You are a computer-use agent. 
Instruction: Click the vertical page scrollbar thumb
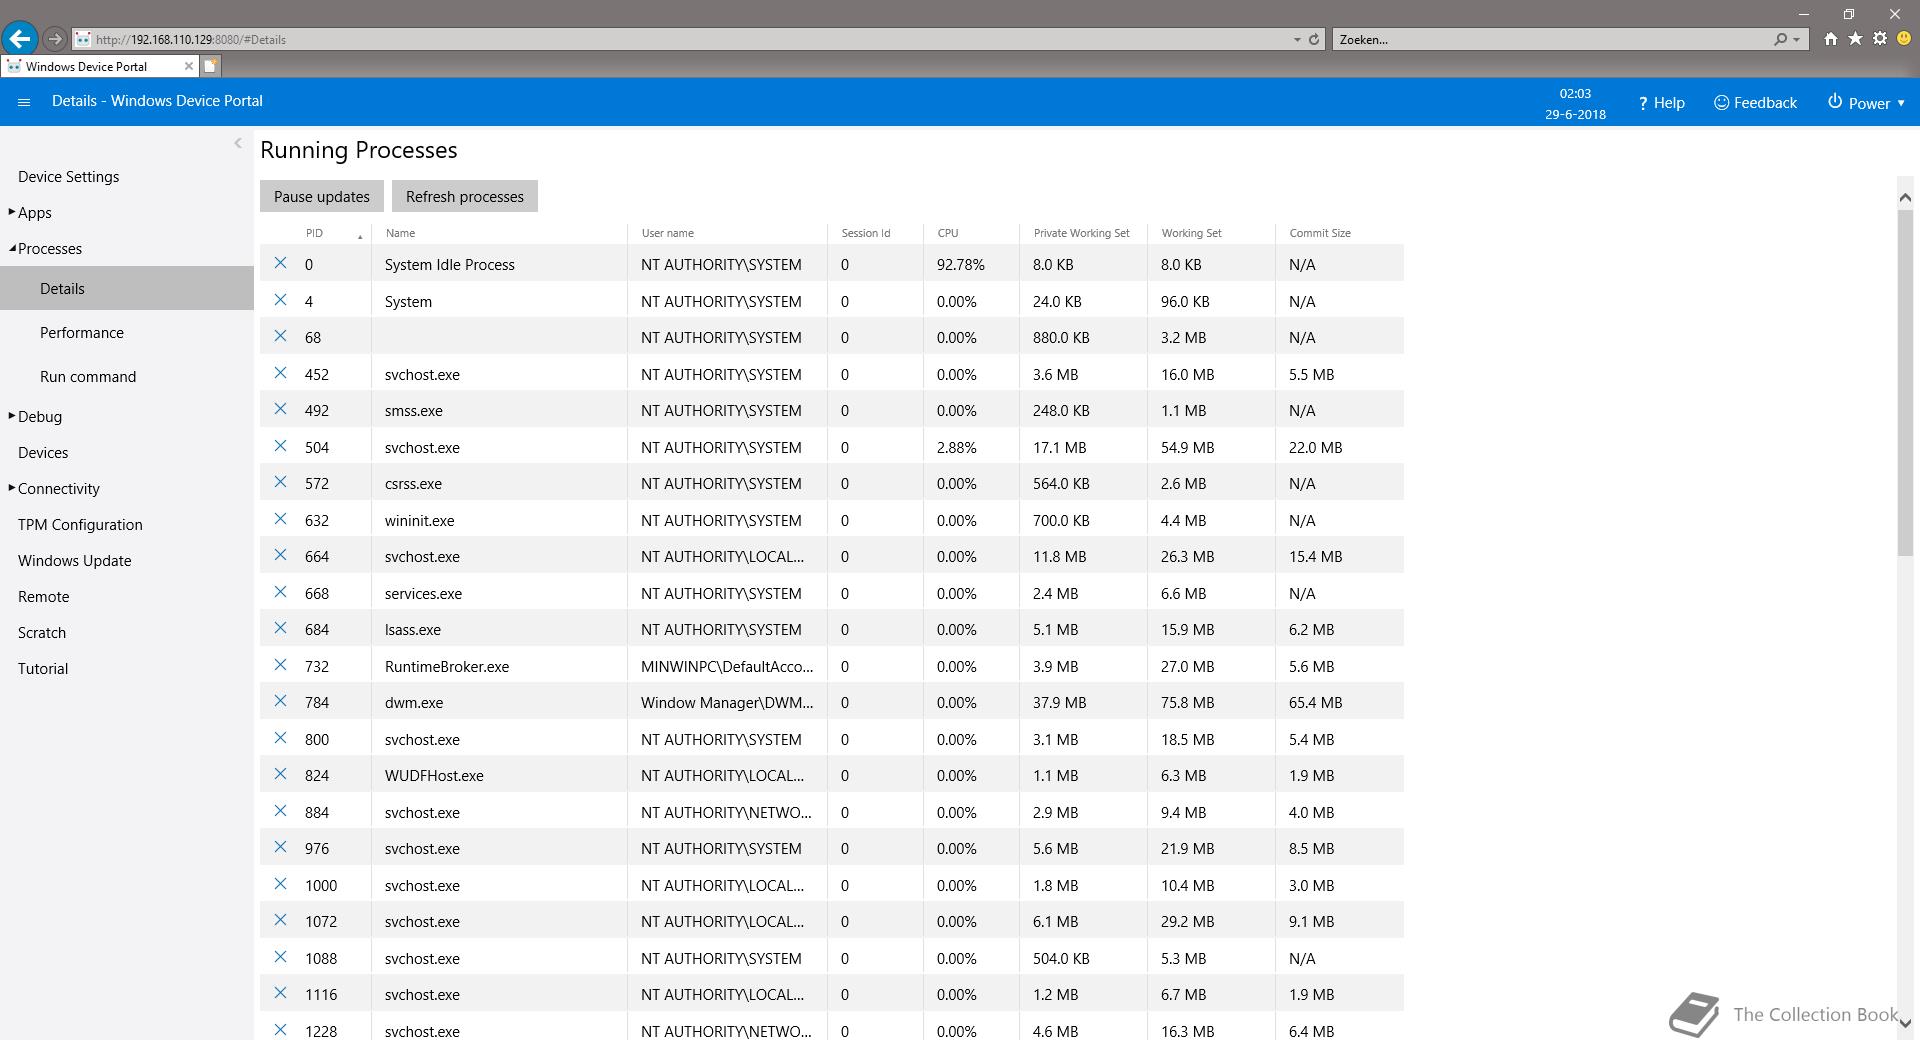coord(1905,382)
